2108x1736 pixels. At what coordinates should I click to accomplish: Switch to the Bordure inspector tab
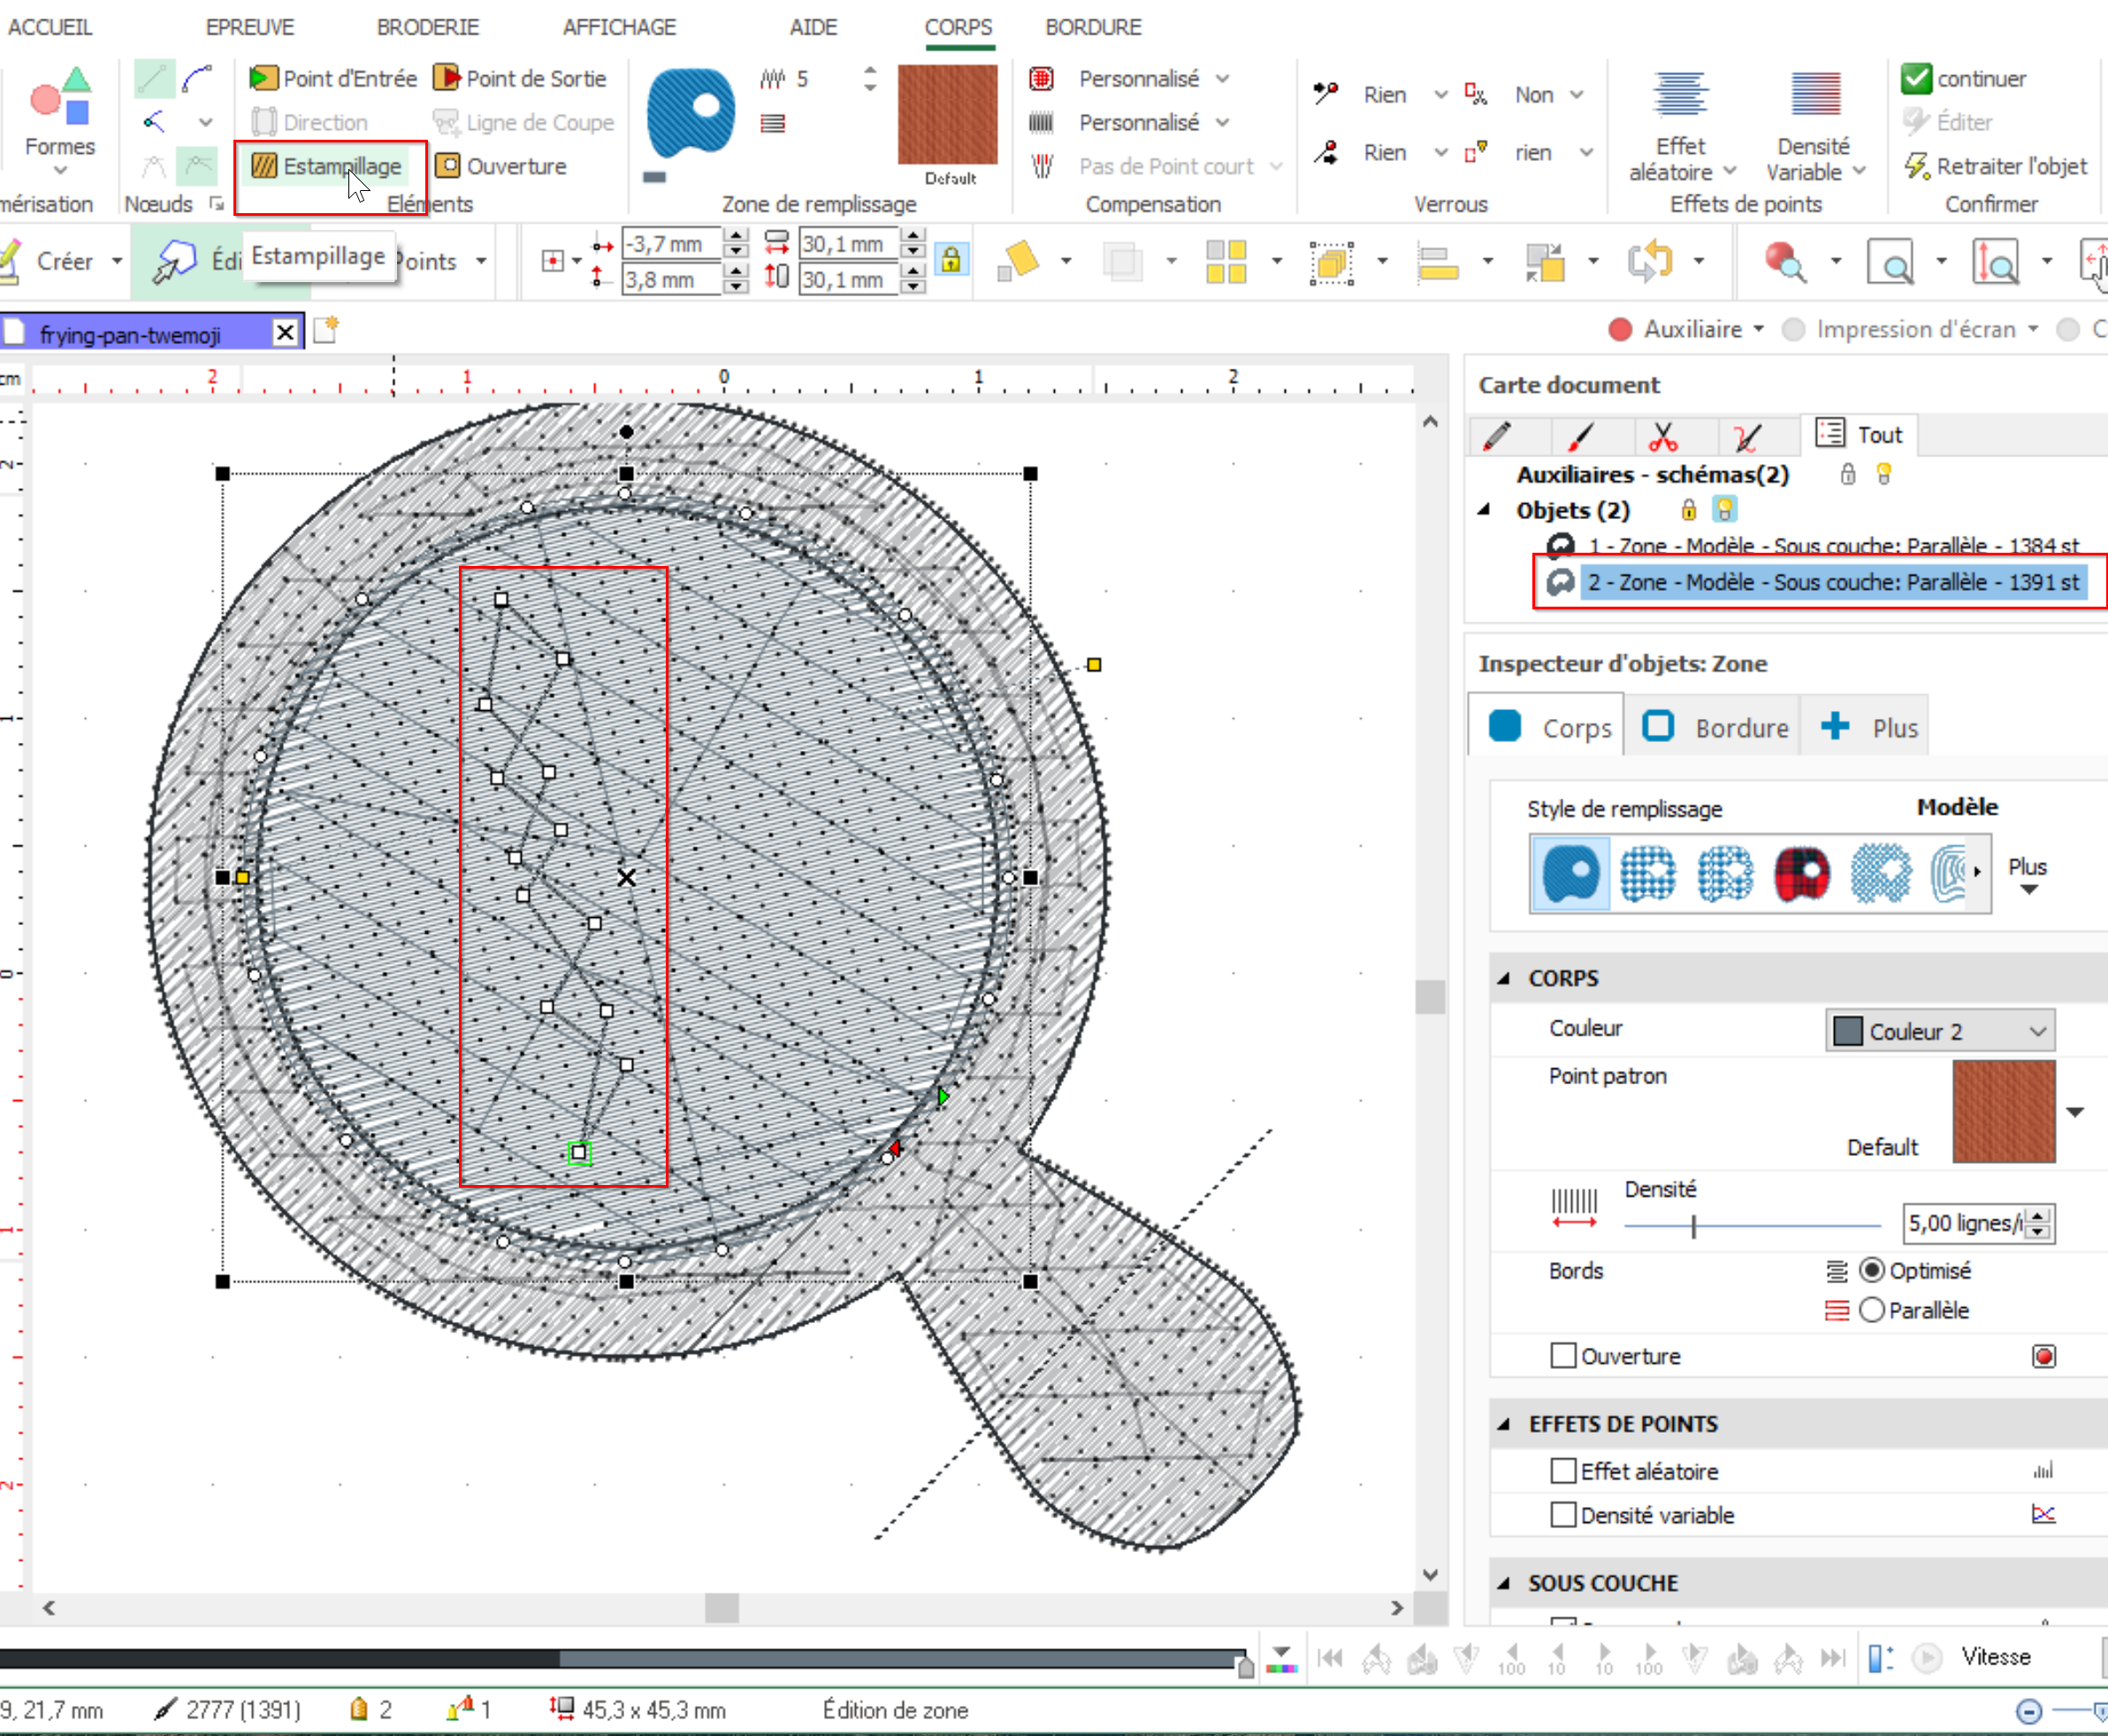pos(1714,727)
